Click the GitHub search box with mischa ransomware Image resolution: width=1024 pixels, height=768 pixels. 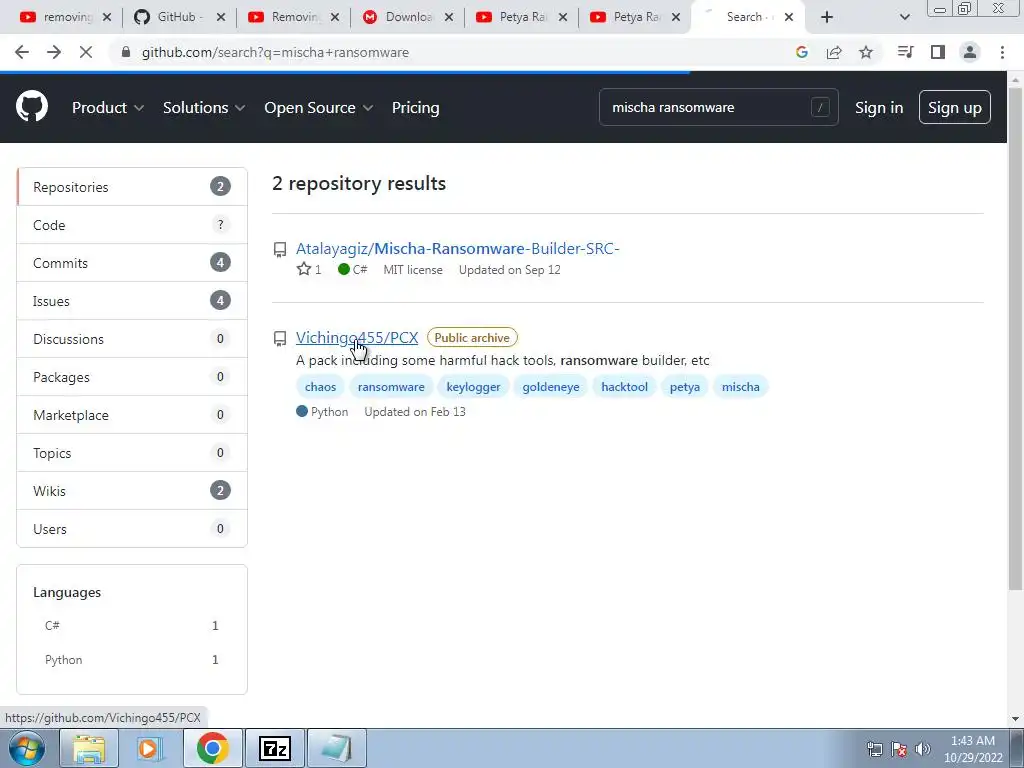click(718, 107)
